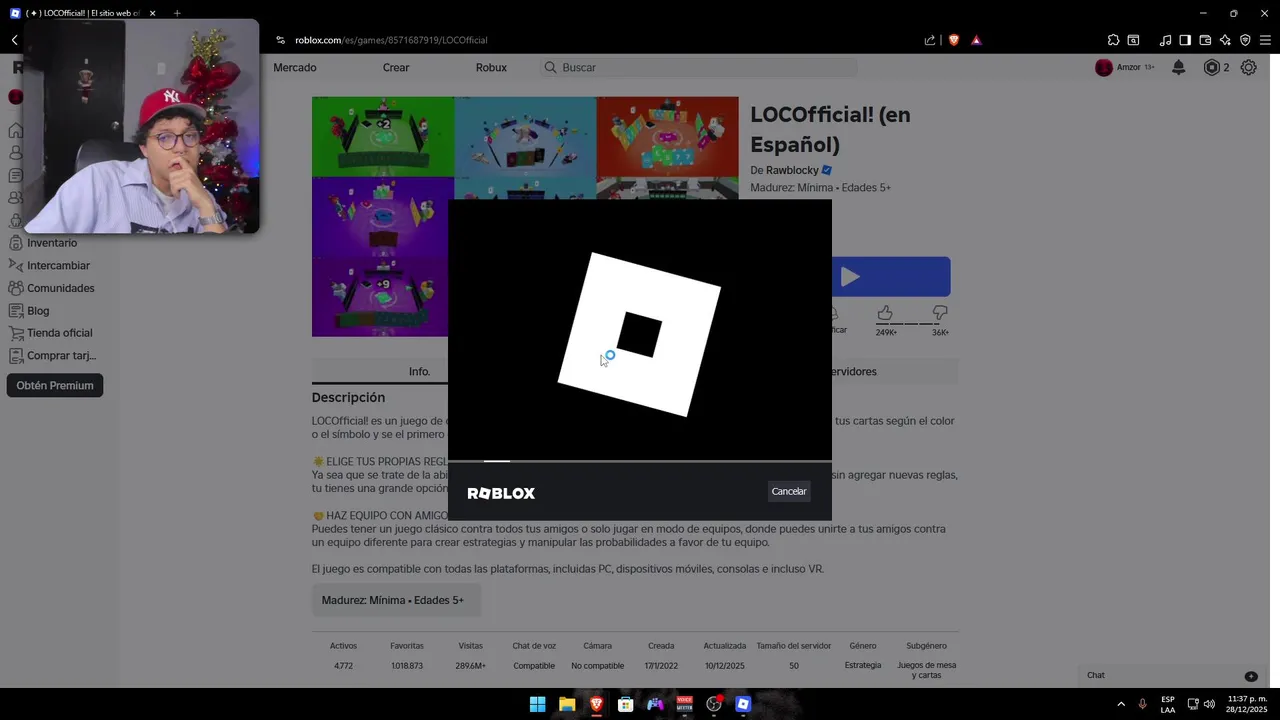1280x720 pixels.
Task: Click the Madurez: Mínima Edades 5+ badge
Action: pyautogui.click(x=396, y=600)
